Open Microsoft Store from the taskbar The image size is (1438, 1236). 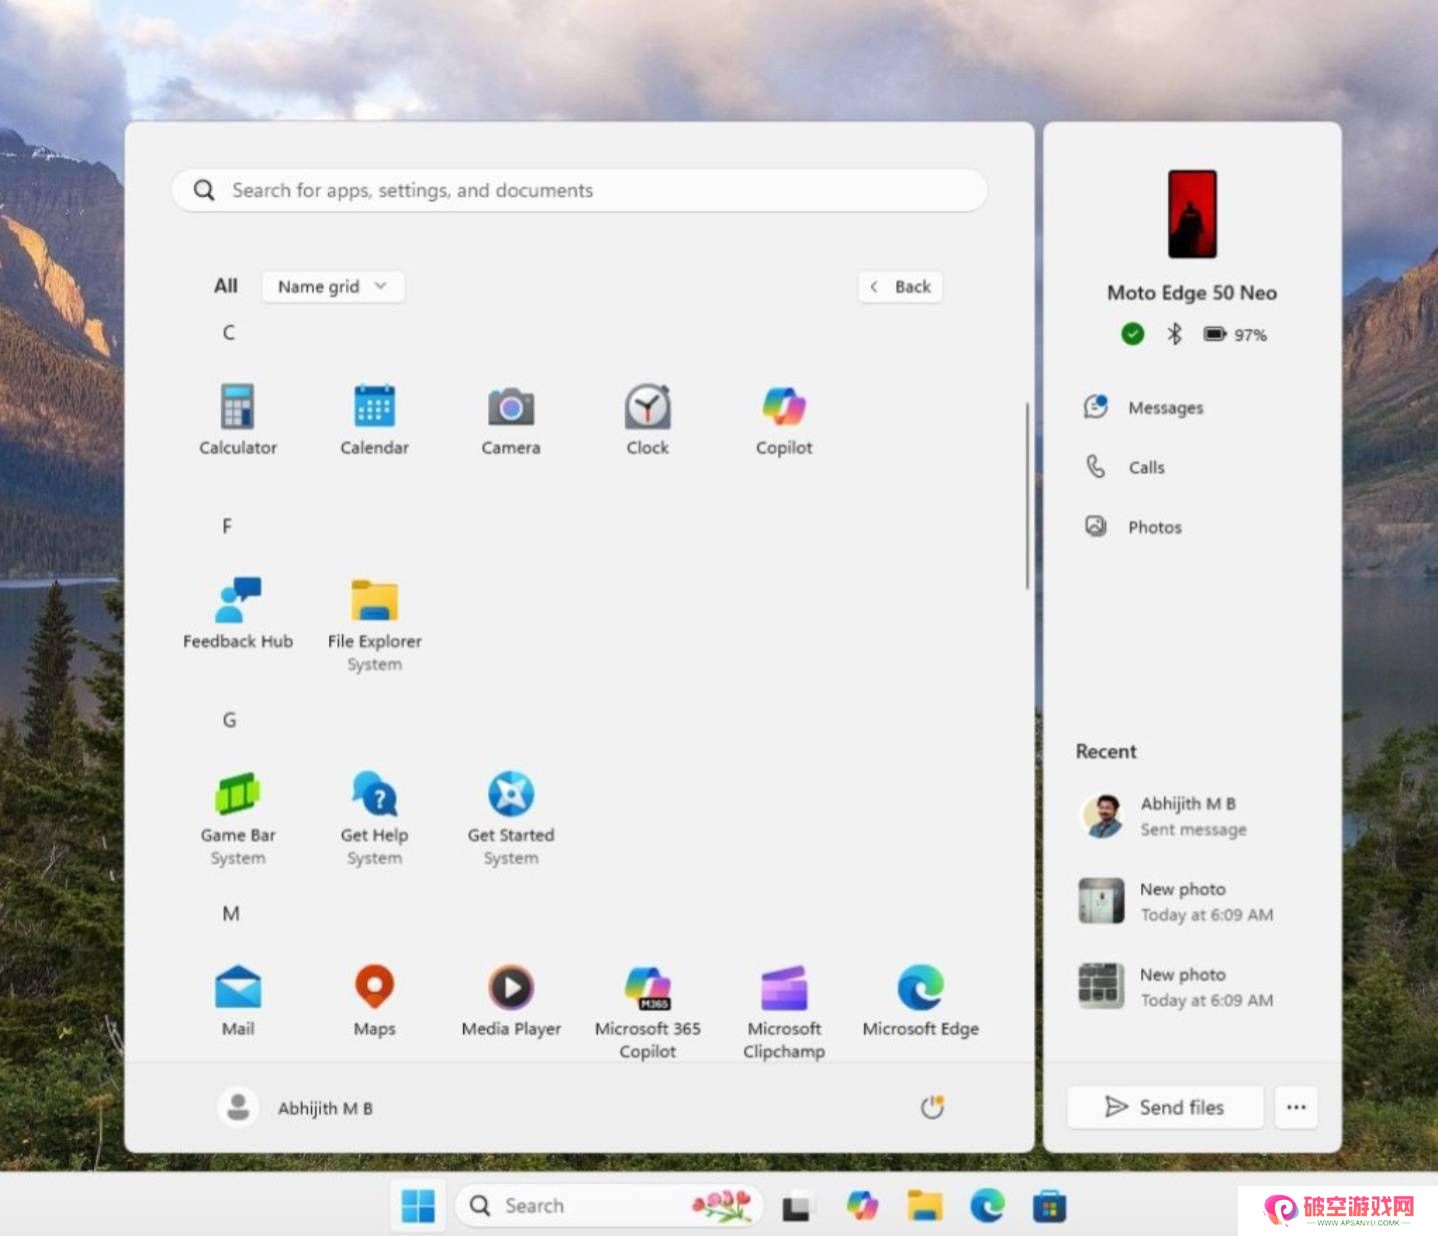pyautogui.click(x=1049, y=1206)
